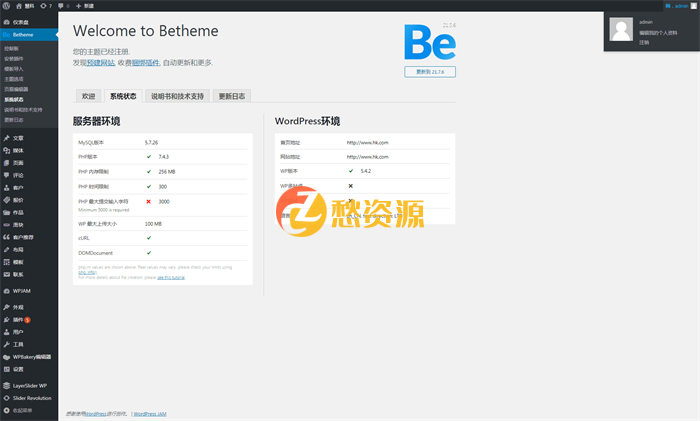Open 工具 tools in sidebar
This screenshot has height=421, width=700.
[x=29, y=344]
